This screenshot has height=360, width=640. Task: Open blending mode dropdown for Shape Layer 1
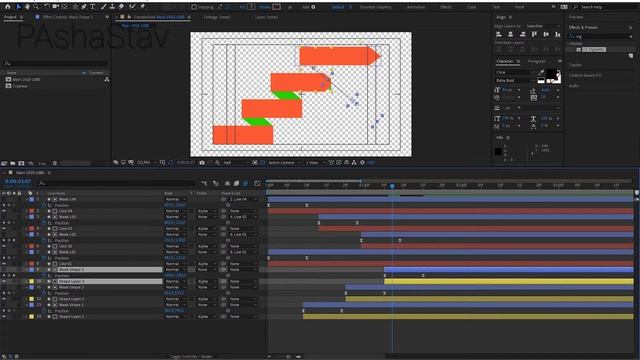click(x=175, y=316)
